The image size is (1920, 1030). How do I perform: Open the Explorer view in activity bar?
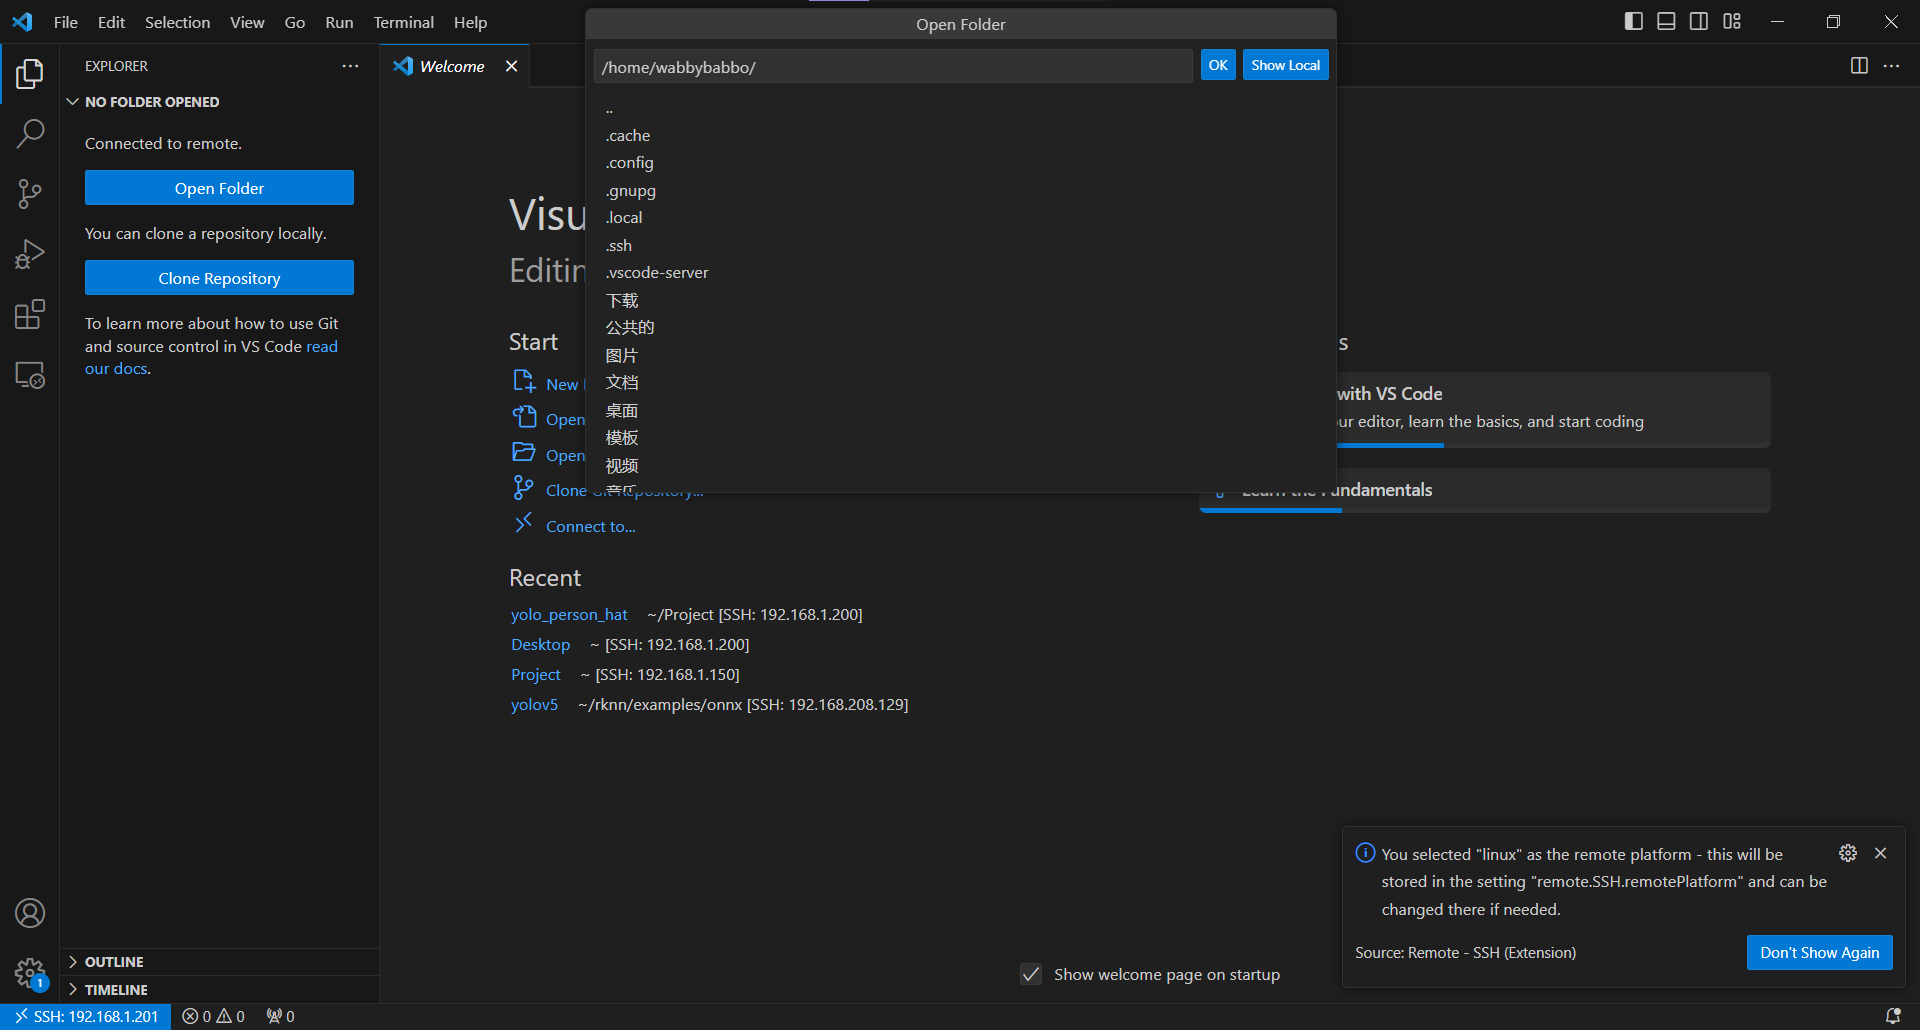(x=30, y=73)
